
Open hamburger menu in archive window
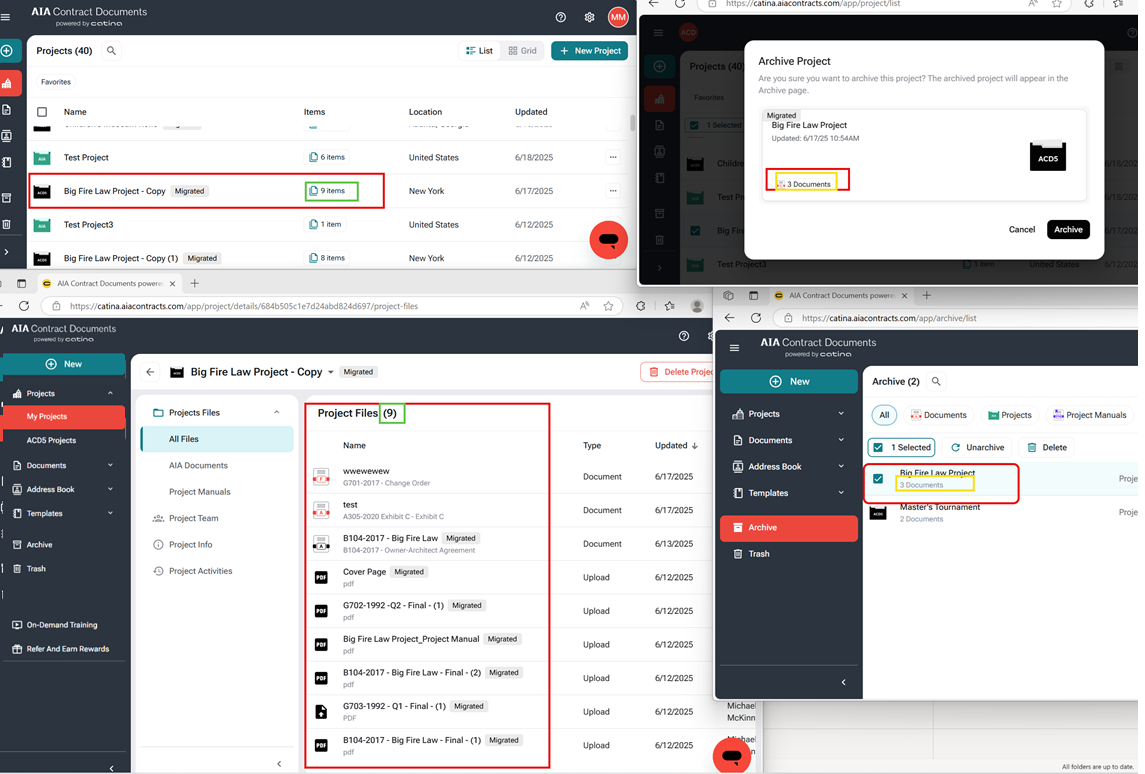click(735, 348)
